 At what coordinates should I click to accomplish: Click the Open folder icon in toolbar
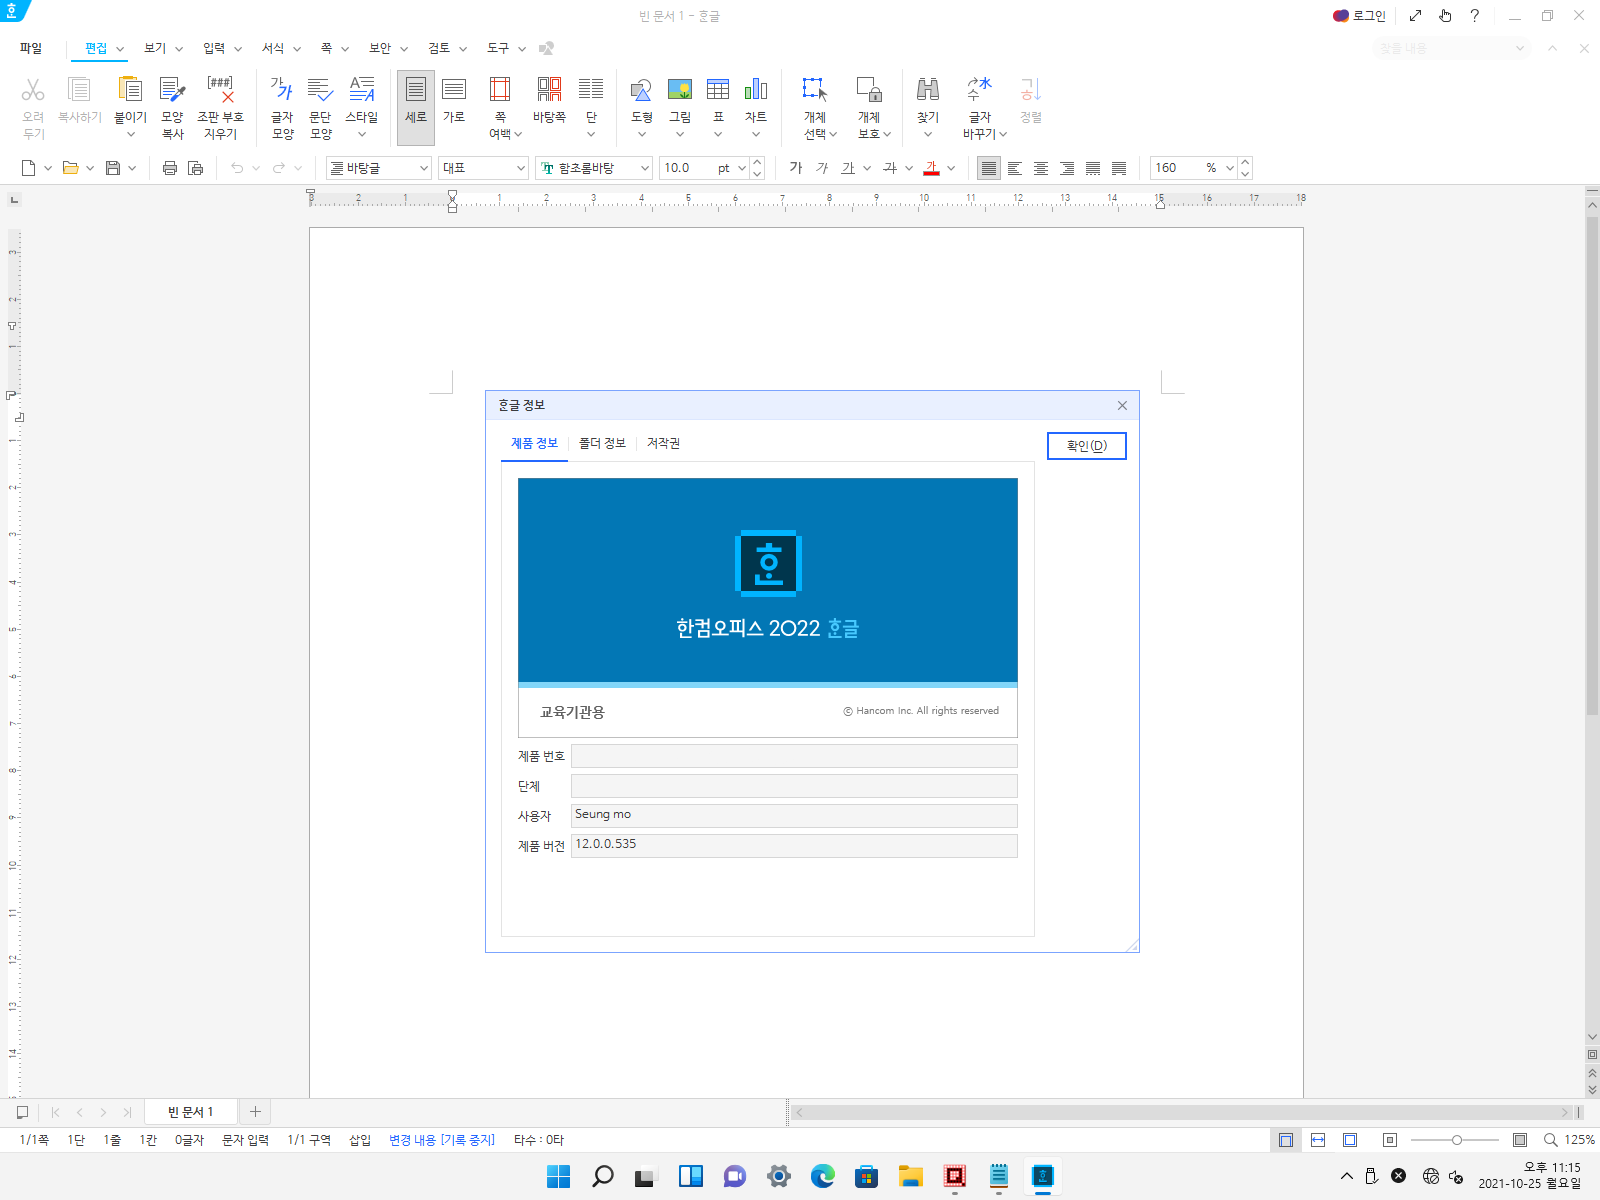point(71,168)
